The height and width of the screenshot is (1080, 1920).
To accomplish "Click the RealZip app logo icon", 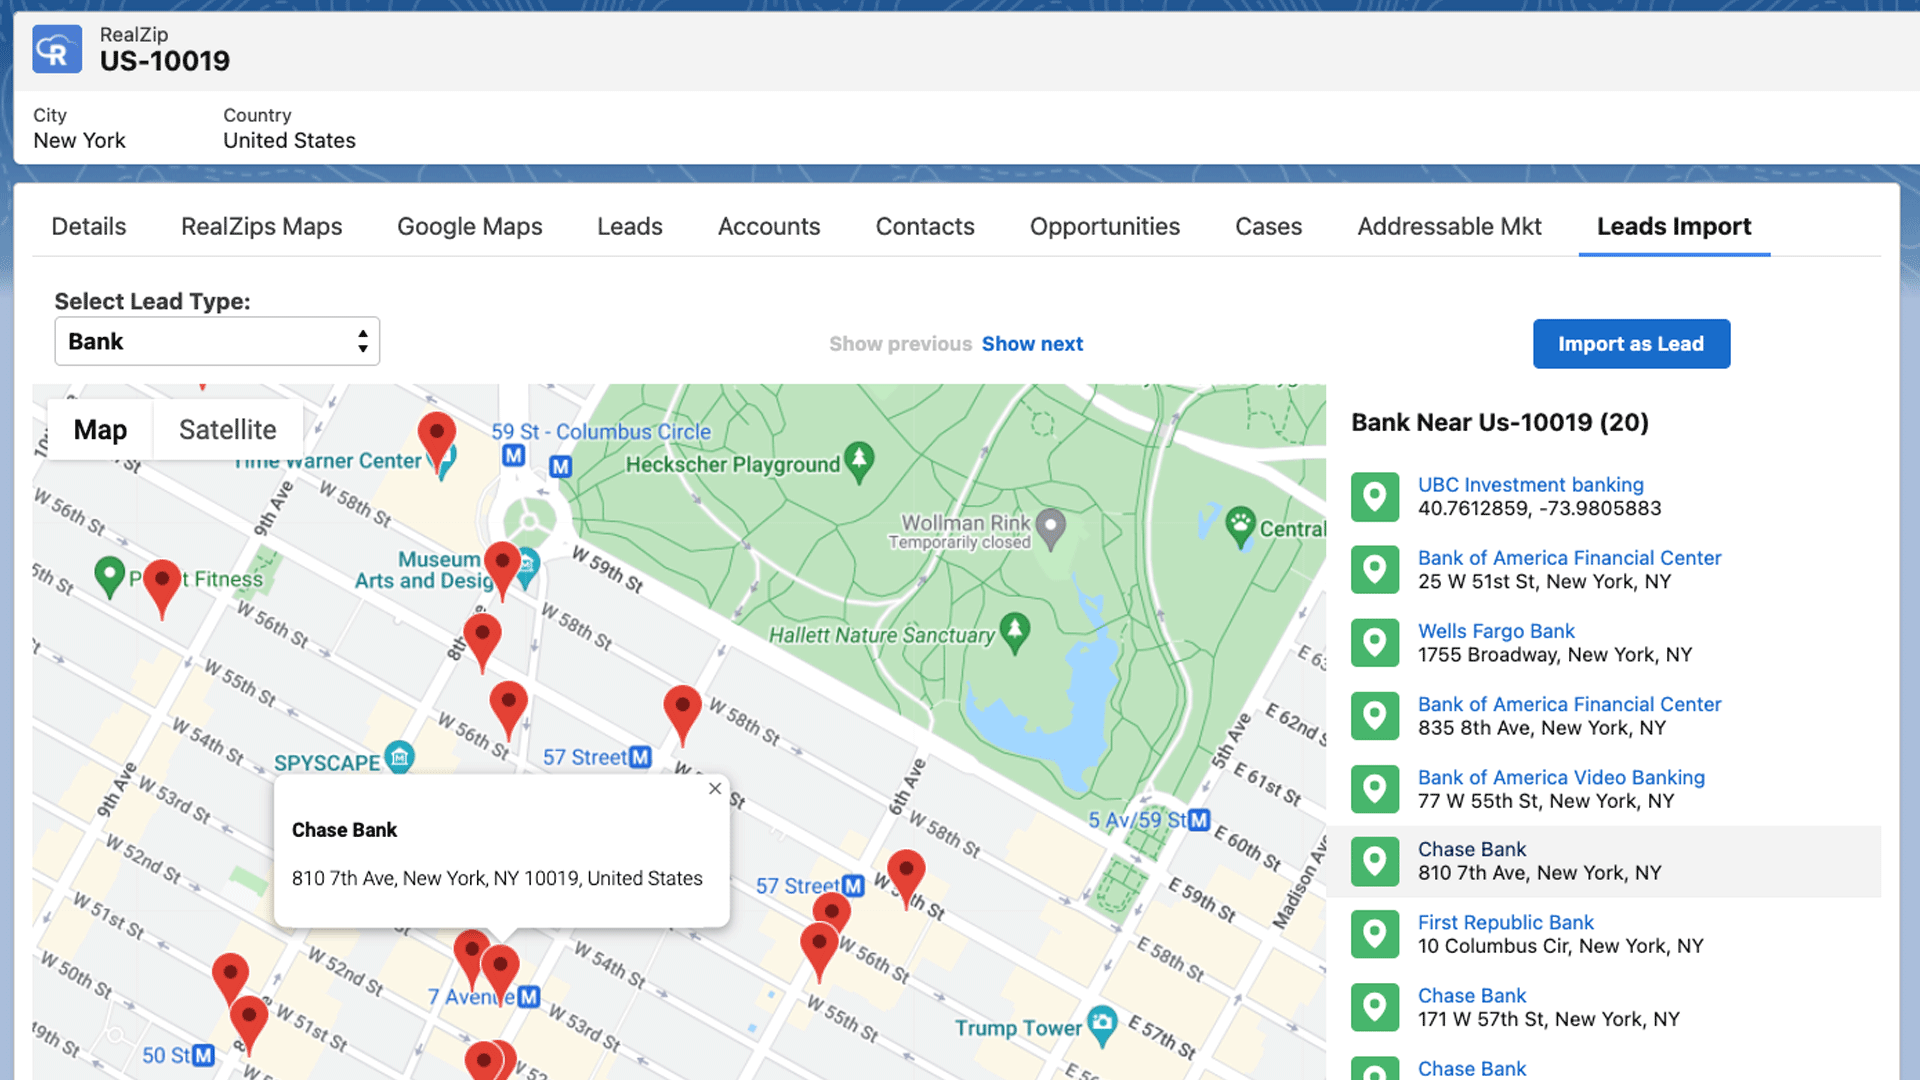I will tap(57, 49).
